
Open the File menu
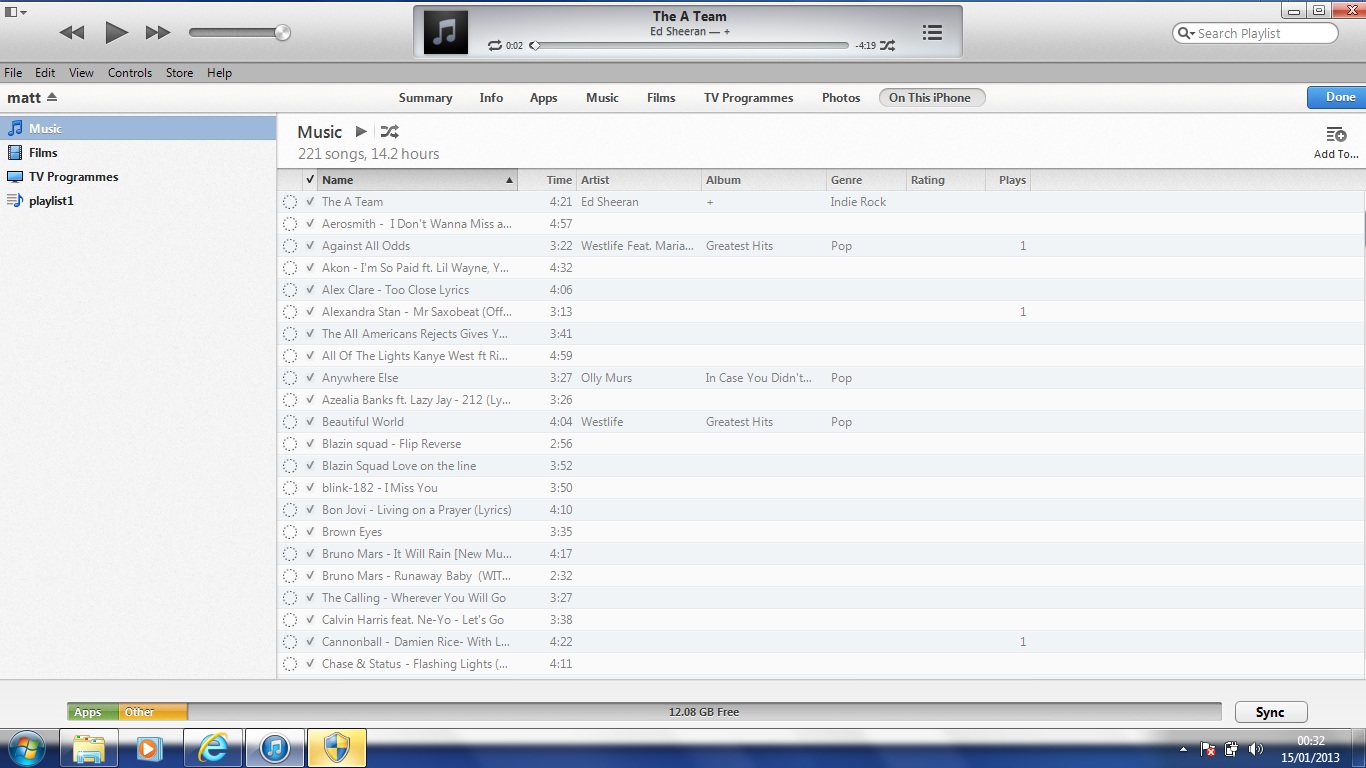coord(13,73)
